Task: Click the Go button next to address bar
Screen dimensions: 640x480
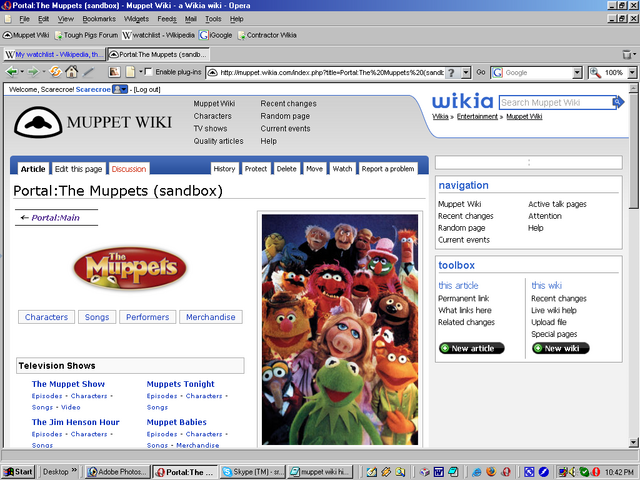Action: click(x=481, y=72)
